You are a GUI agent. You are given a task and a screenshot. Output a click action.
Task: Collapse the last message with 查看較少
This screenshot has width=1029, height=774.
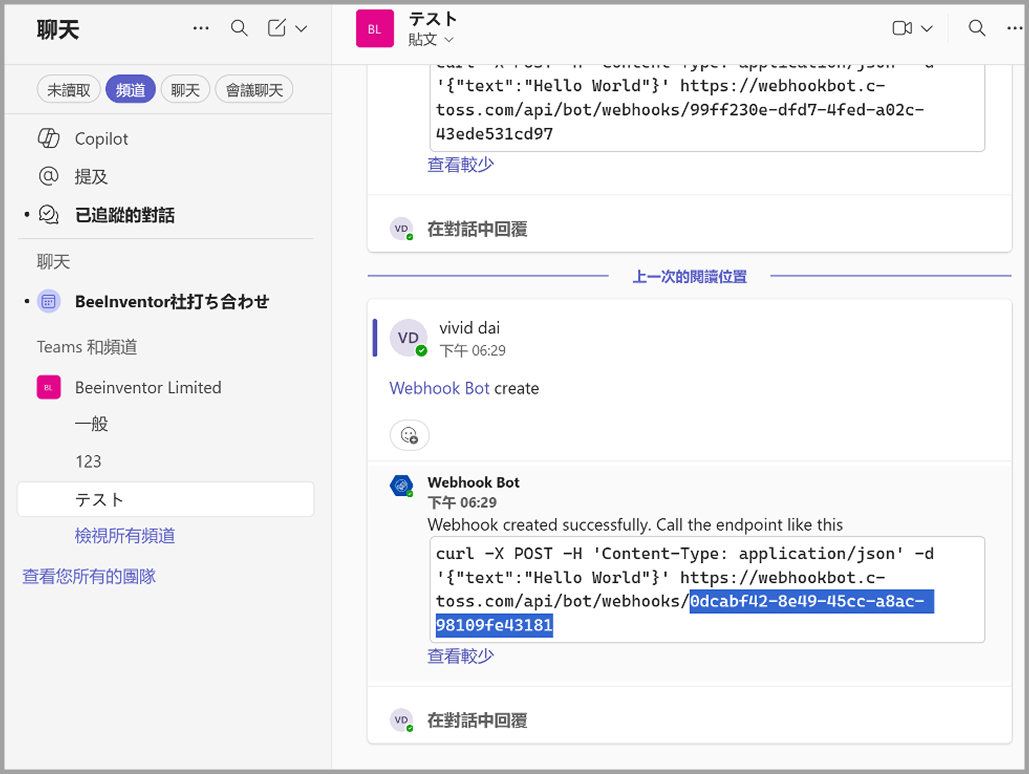pyautogui.click(x=460, y=656)
